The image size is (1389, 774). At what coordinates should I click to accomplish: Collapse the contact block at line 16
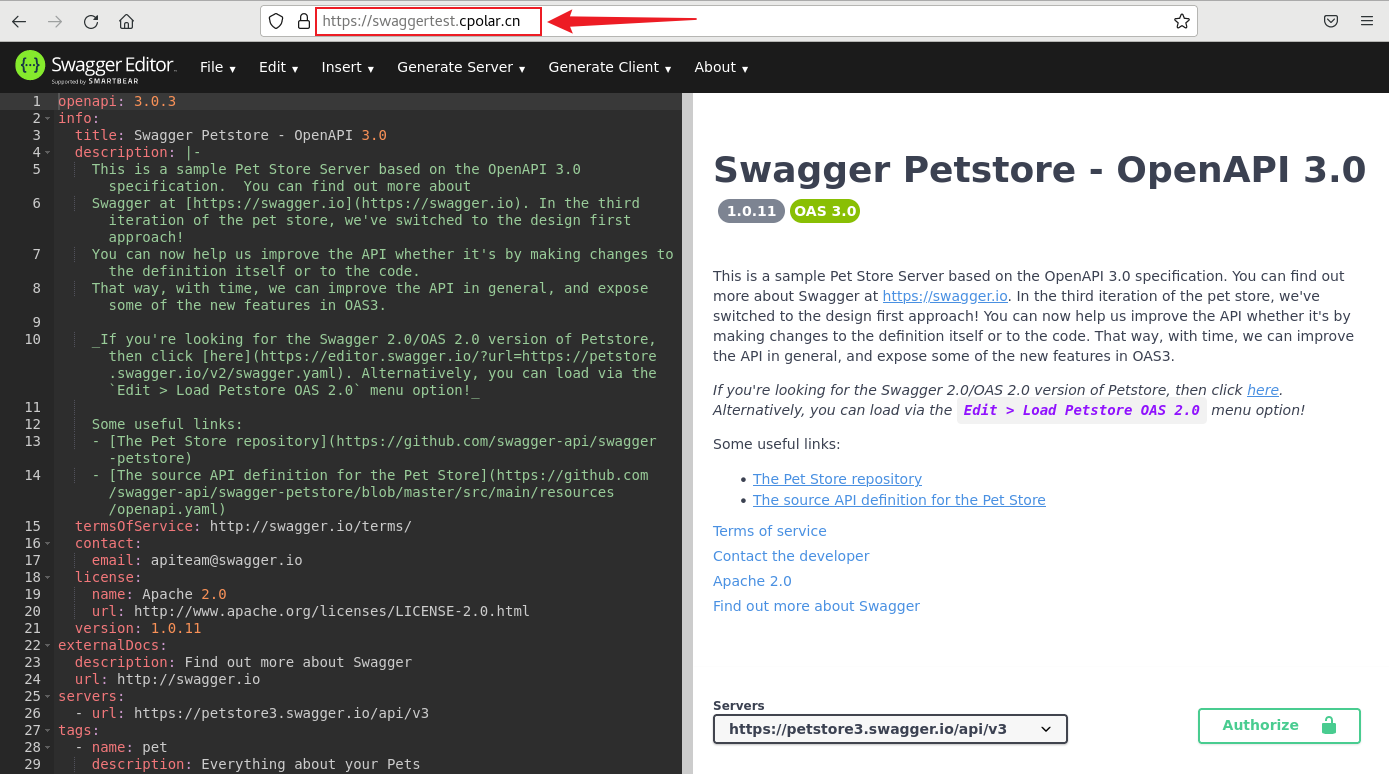[47, 543]
